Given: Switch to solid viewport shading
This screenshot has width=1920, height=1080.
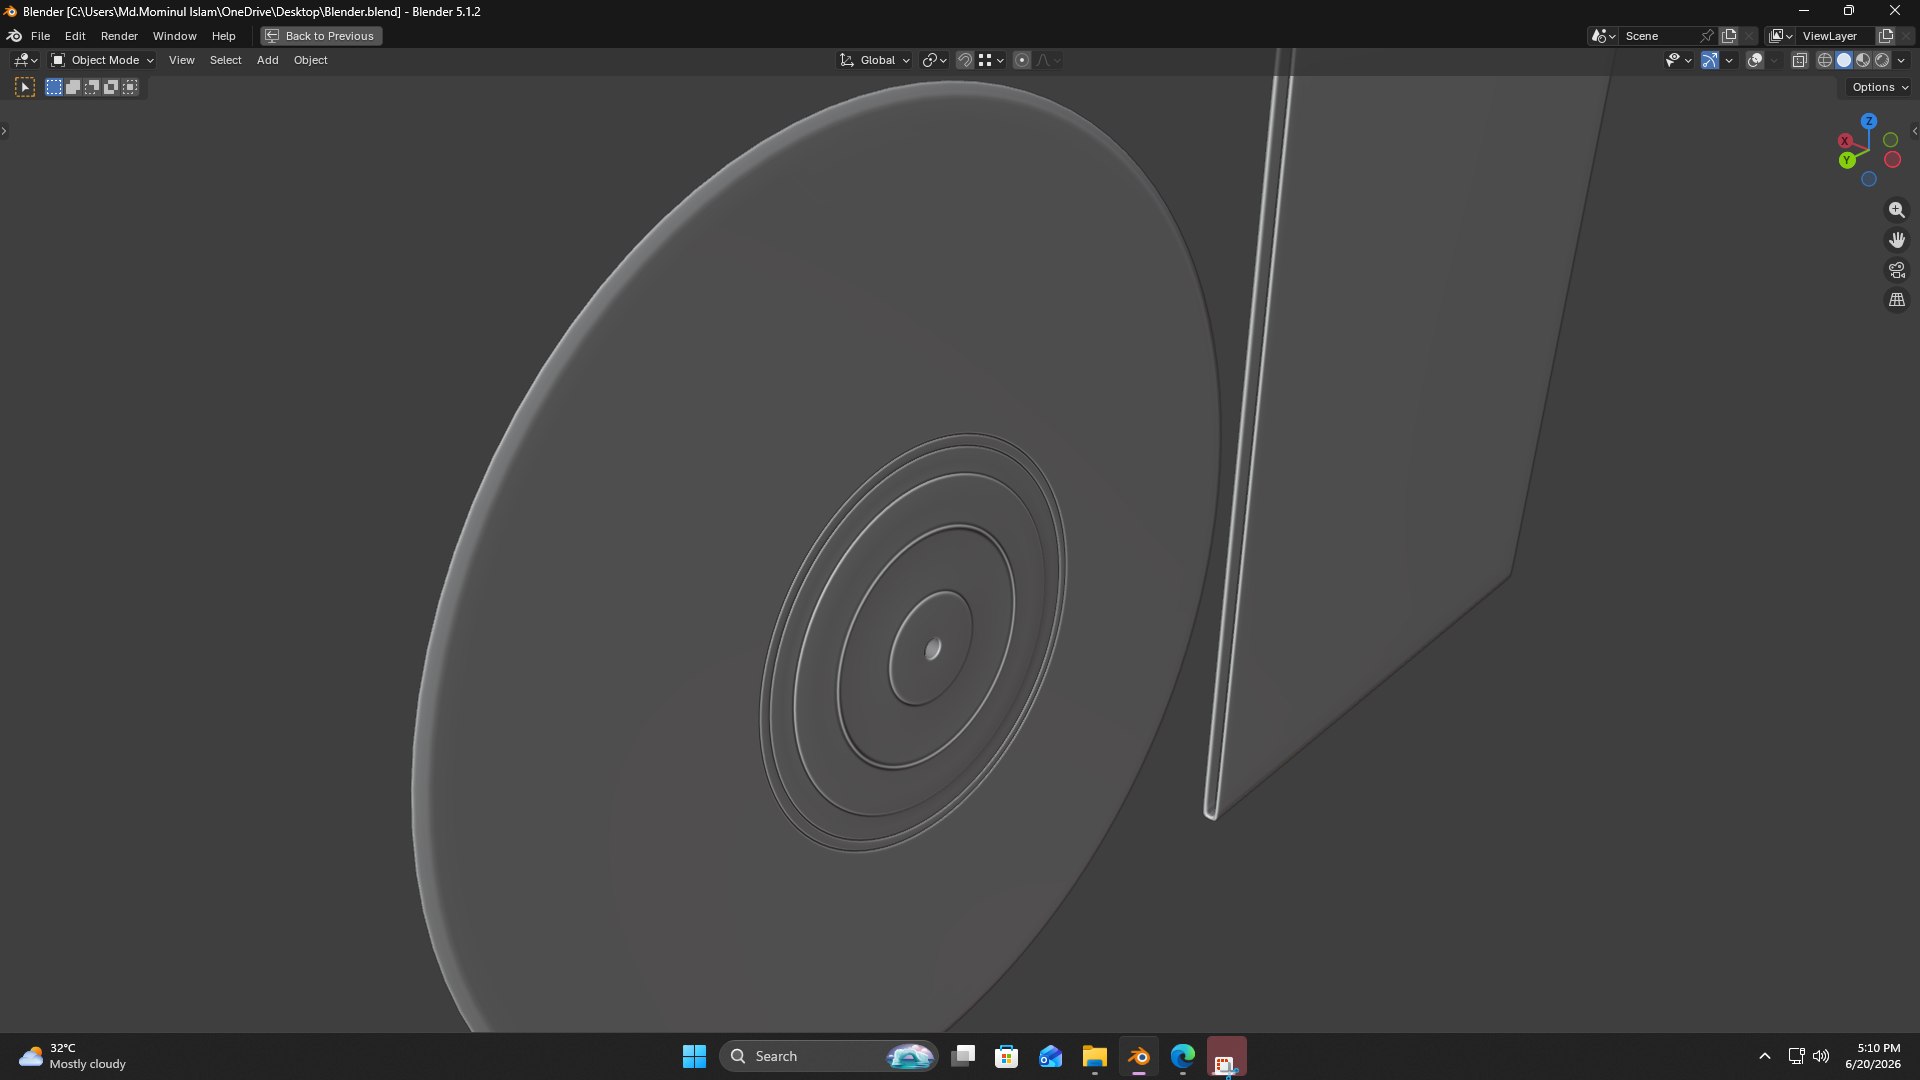Looking at the screenshot, I should pyautogui.click(x=1844, y=60).
